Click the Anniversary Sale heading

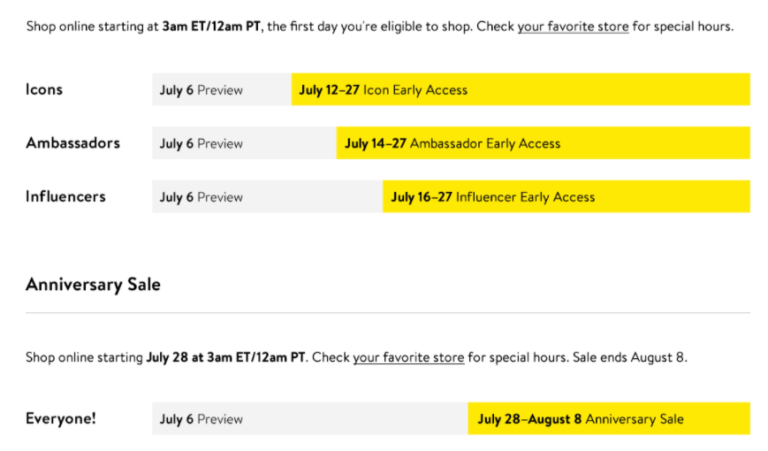pyautogui.click(x=93, y=285)
